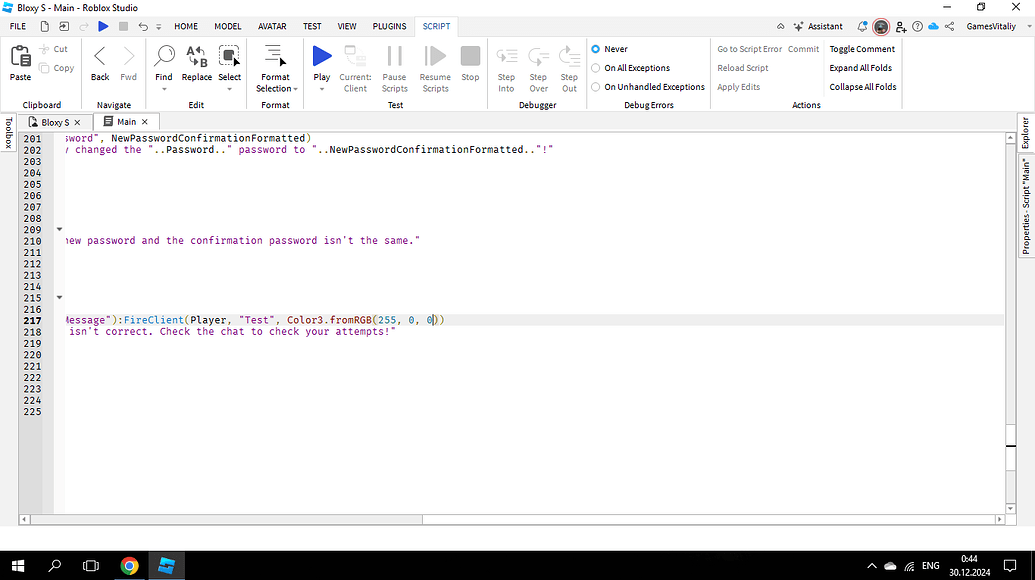Switch to the TEST ribbon tab
This screenshot has width=1035, height=580.
(312, 26)
